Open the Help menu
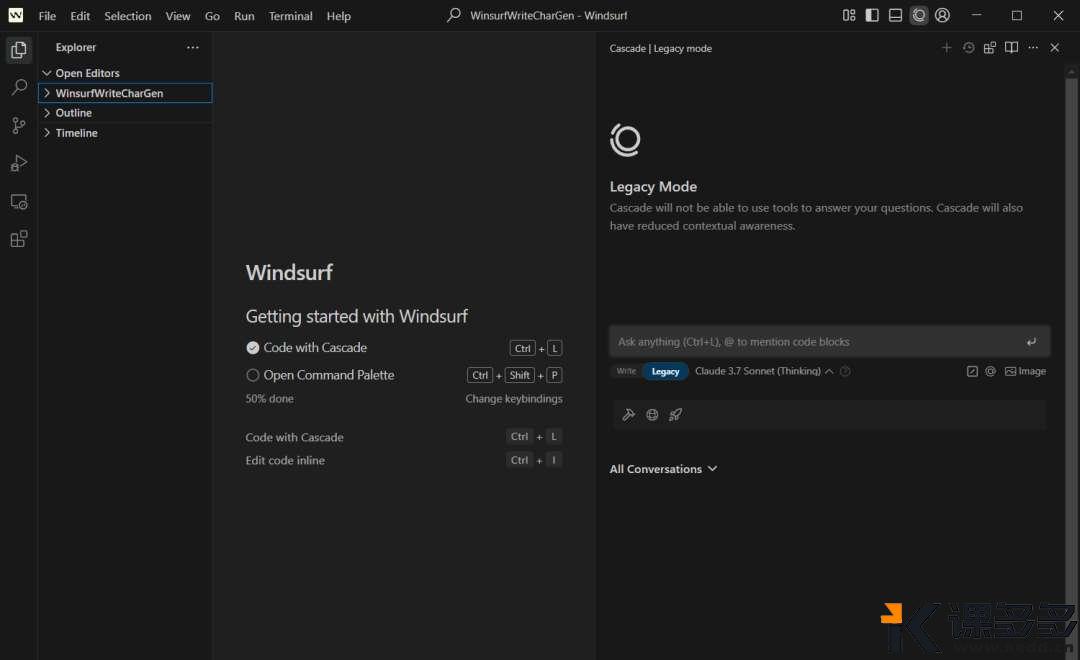This screenshot has width=1080, height=660. click(x=338, y=16)
